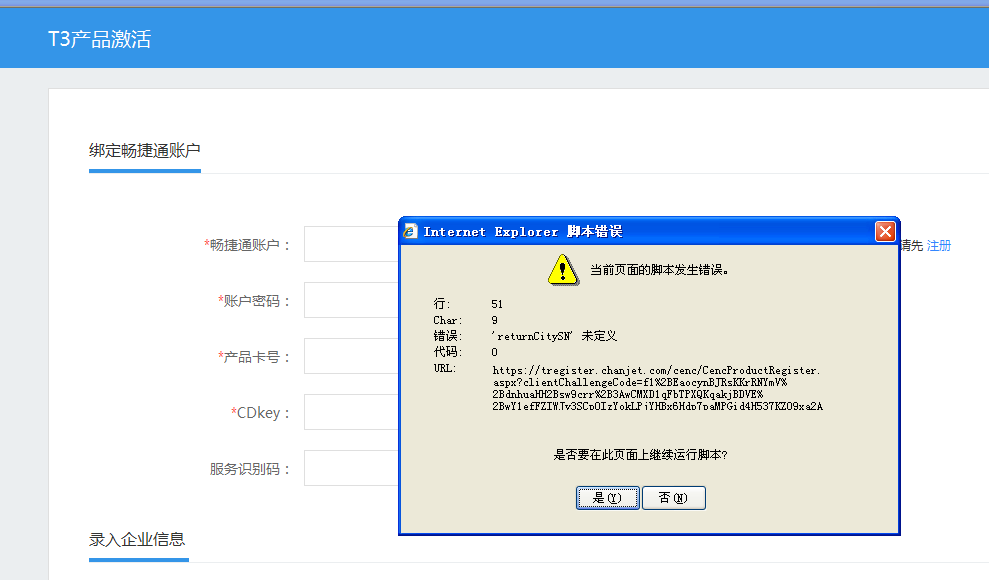Click the URL: label in error dialog

(x=445, y=368)
